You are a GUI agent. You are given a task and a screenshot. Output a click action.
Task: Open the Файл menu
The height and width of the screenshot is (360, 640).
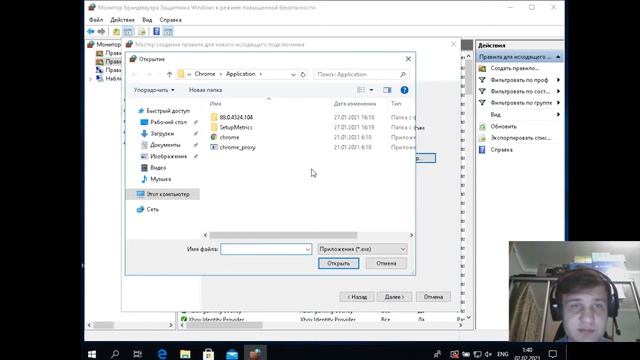point(96,20)
